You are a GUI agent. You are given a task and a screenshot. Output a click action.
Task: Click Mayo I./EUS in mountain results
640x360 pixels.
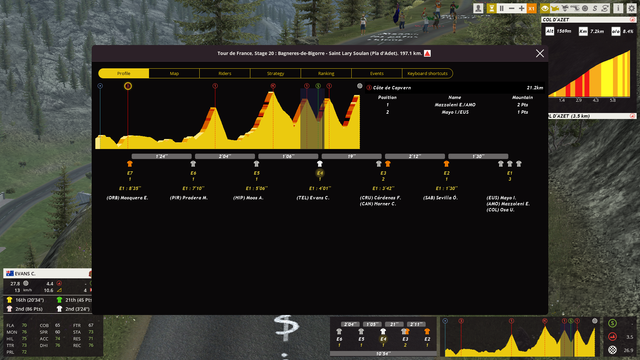(455, 112)
